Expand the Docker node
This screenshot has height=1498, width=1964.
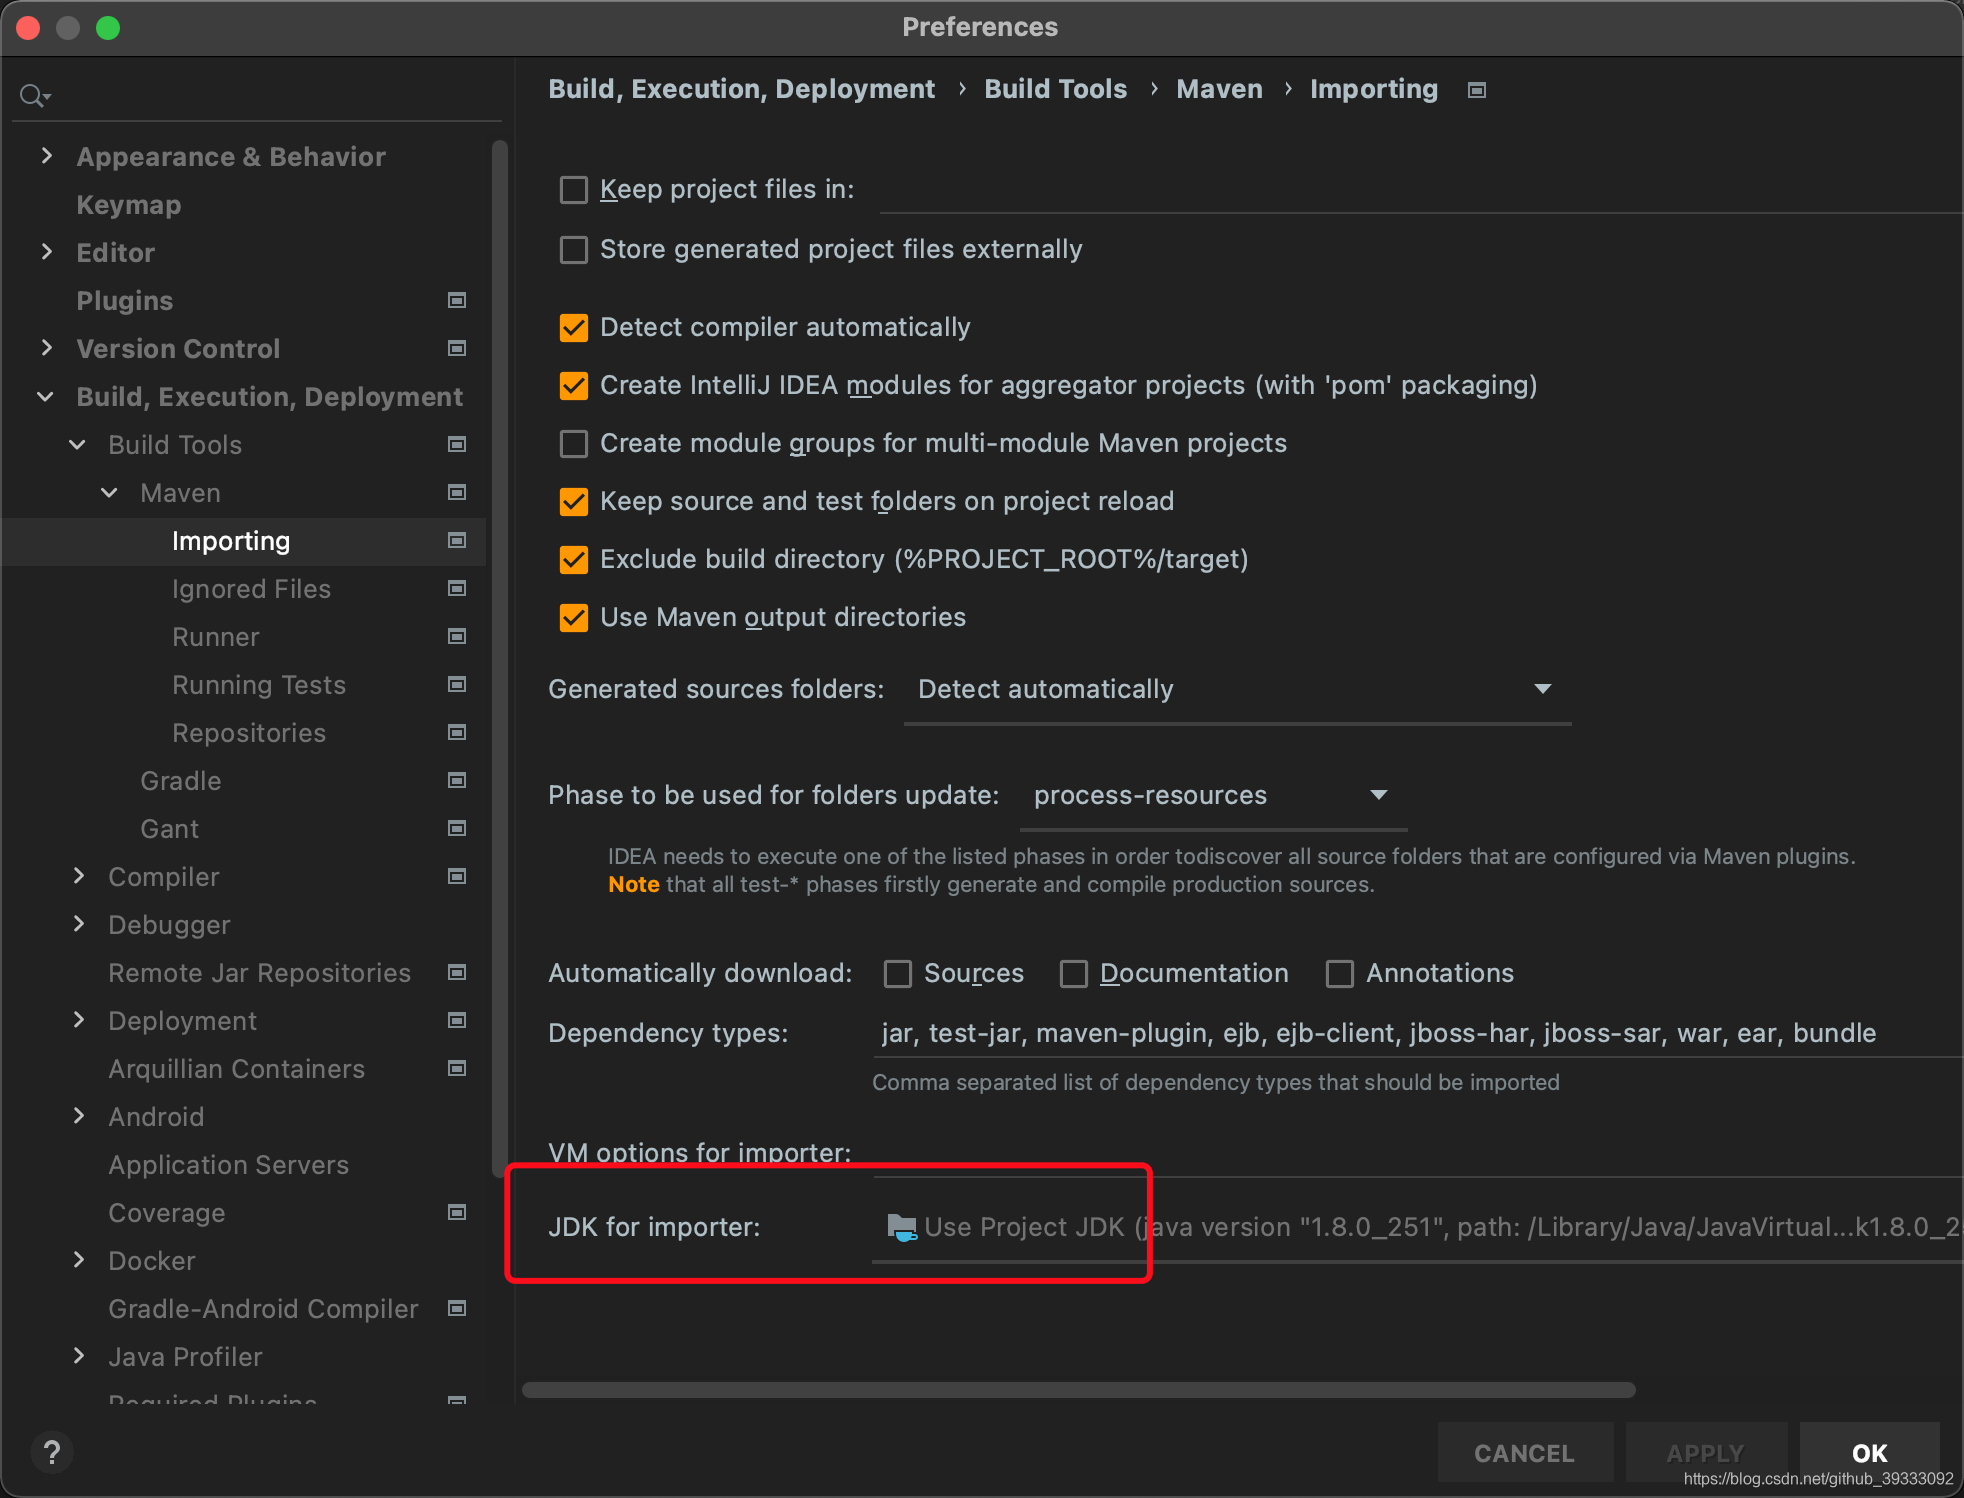point(78,1260)
